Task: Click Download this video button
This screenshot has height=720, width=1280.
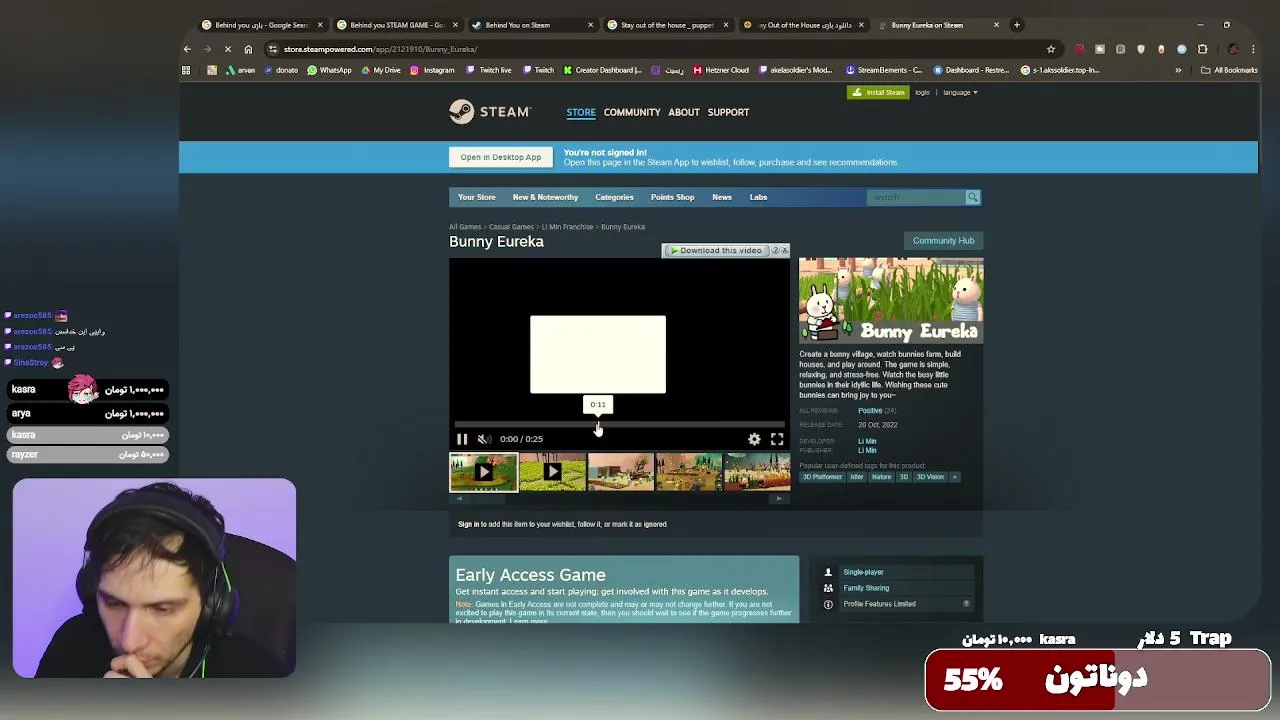Action: click(716, 250)
